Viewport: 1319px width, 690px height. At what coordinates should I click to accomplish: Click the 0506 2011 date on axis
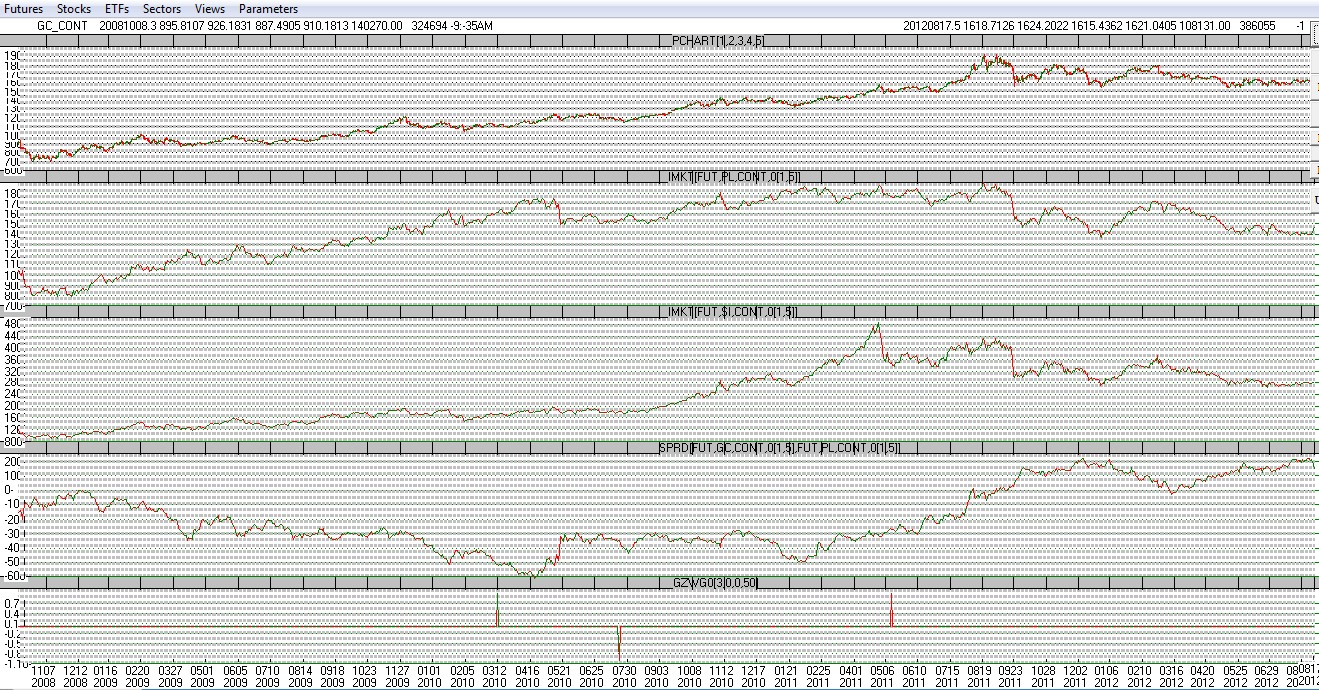(x=881, y=676)
